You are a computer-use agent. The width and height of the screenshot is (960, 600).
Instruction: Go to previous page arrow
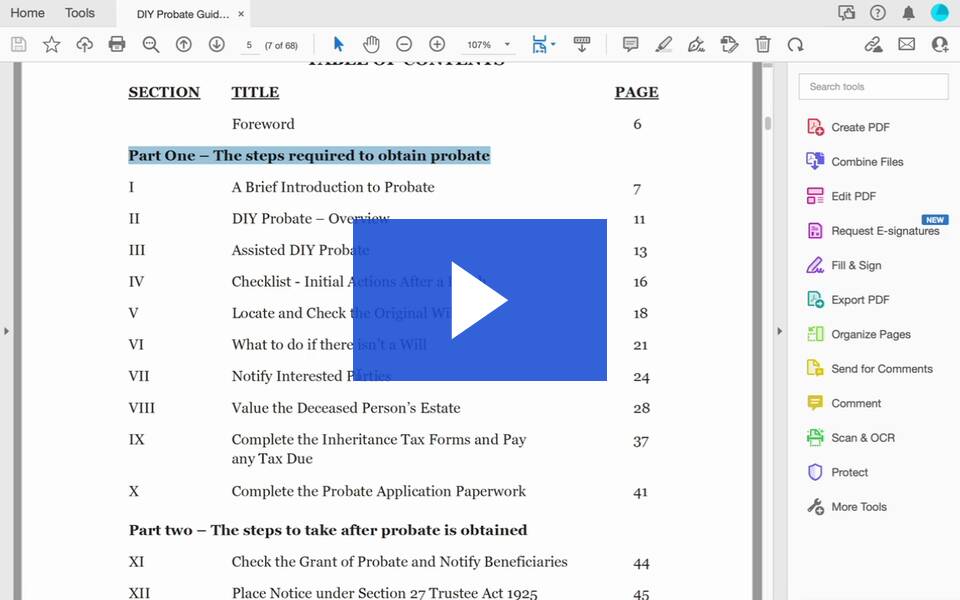184,44
